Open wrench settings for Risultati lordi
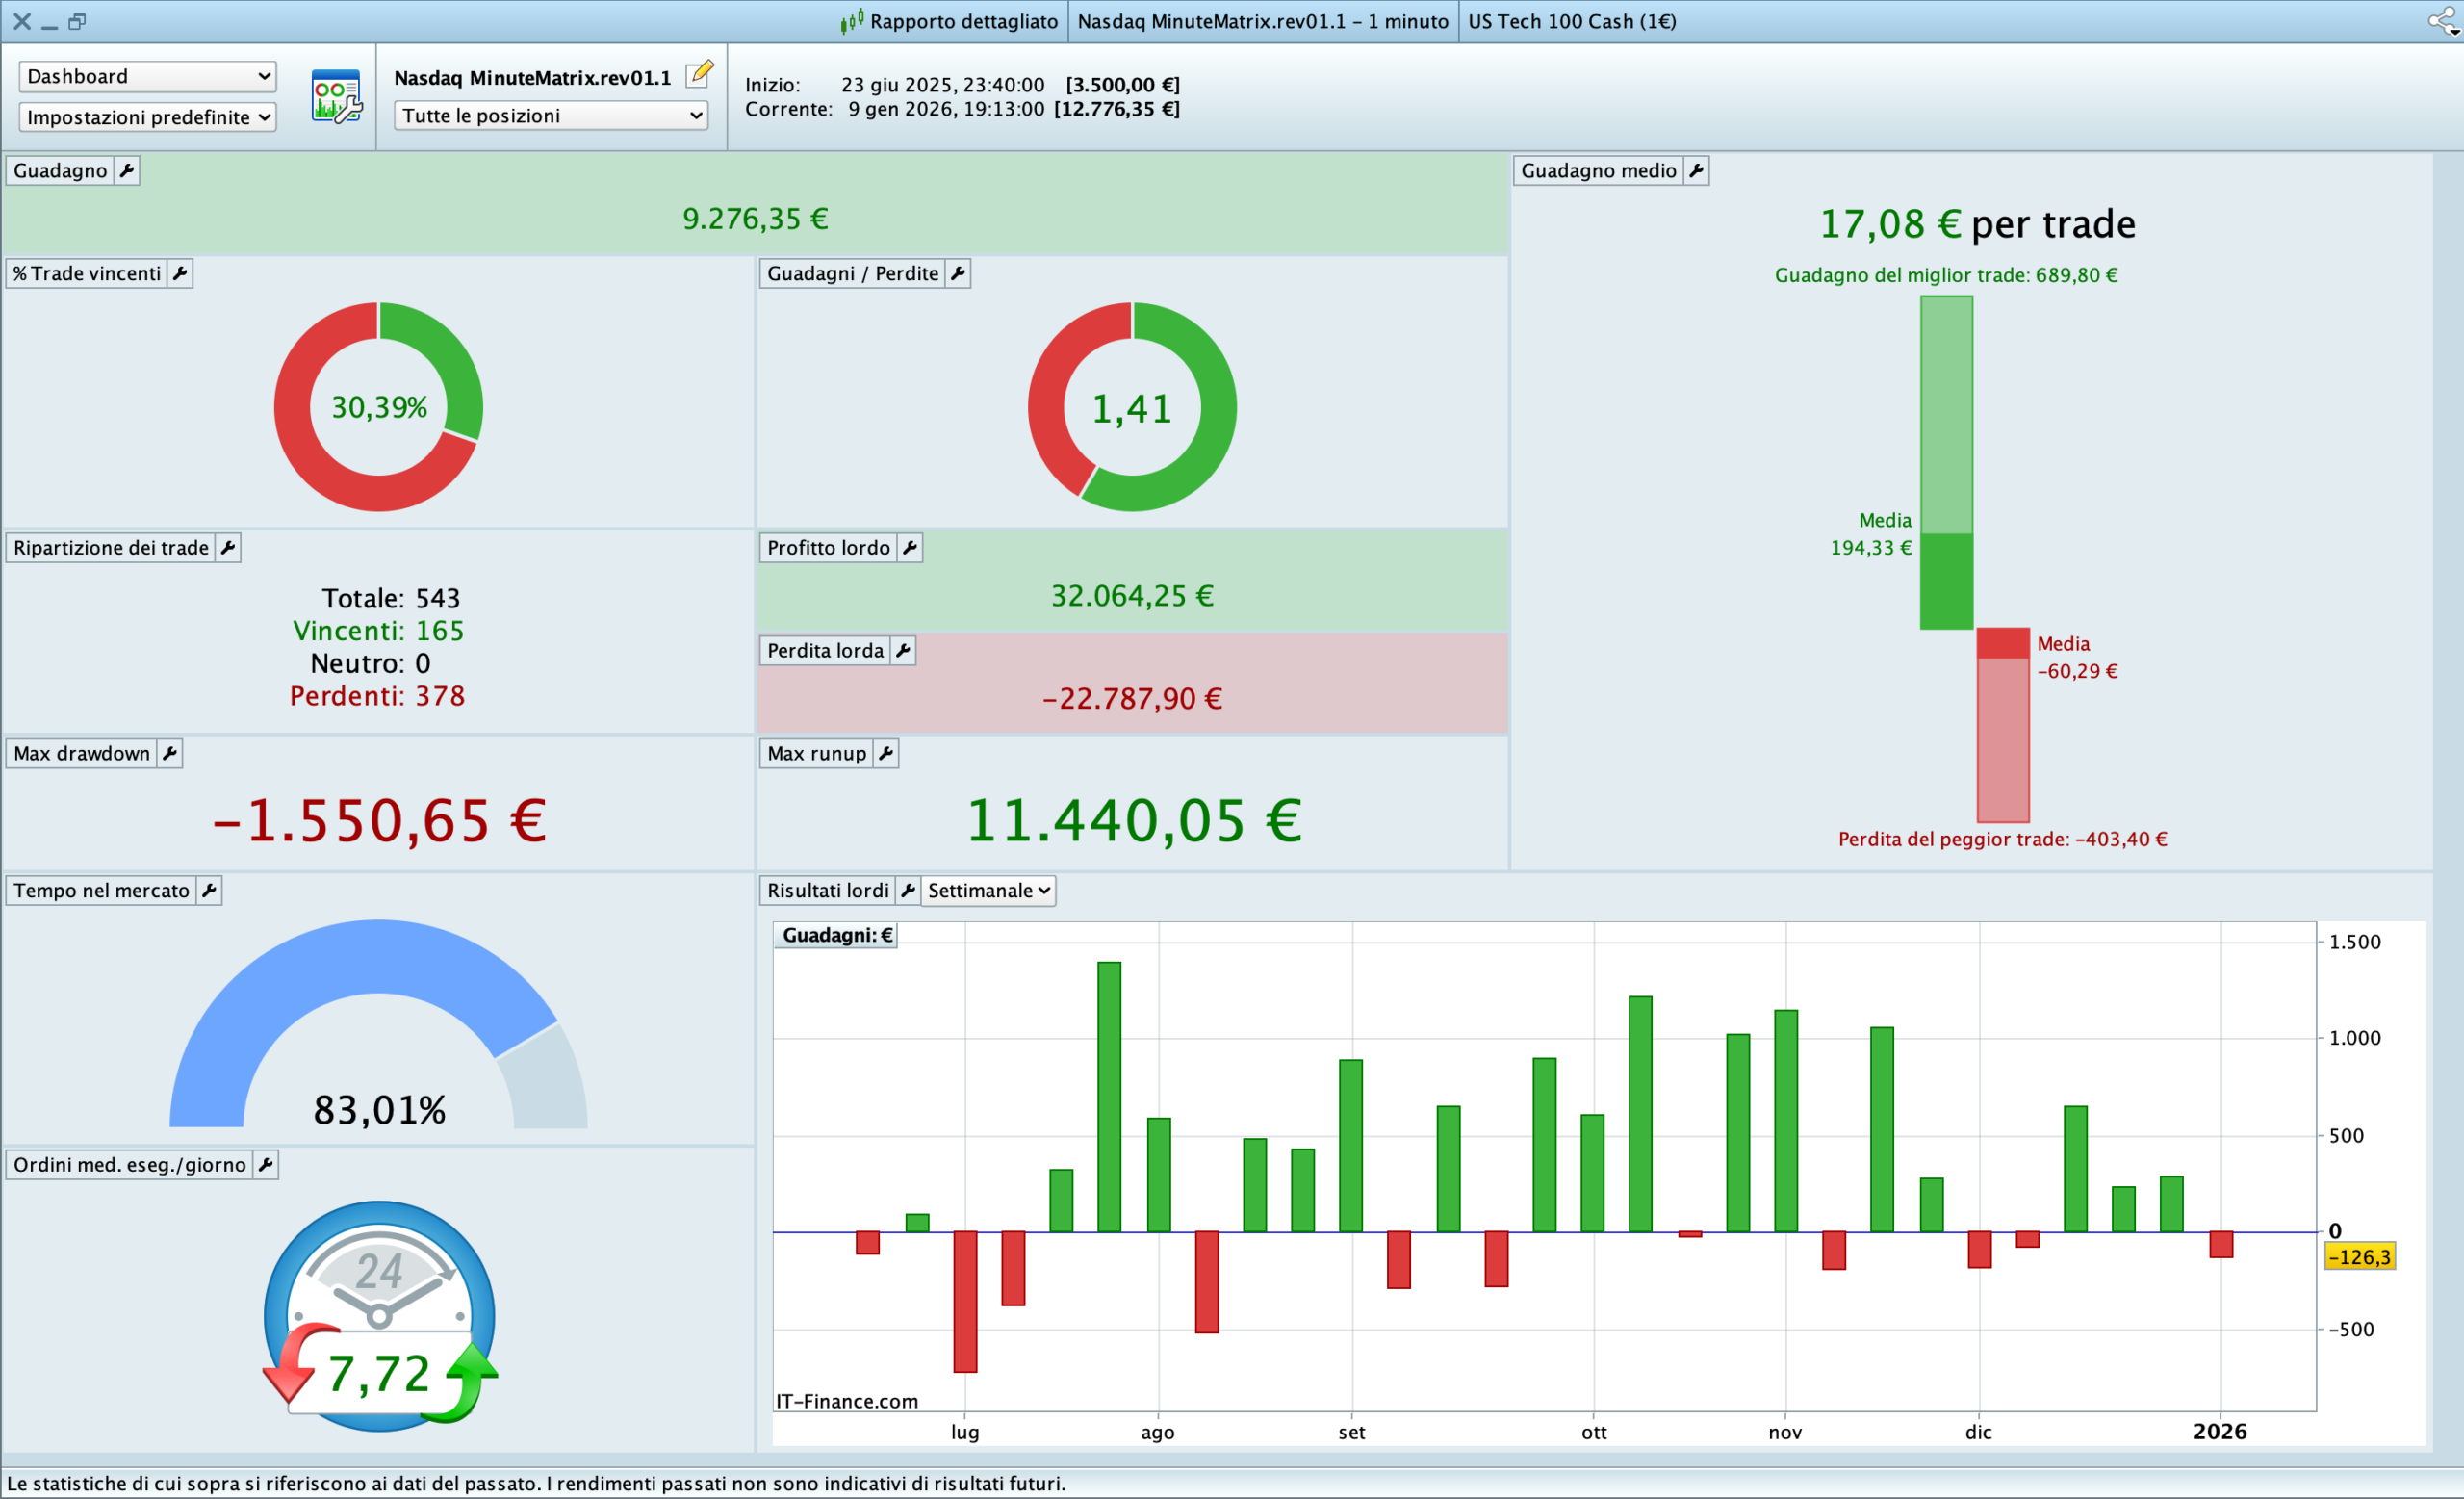Image resolution: width=2464 pixels, height=1499 pixels. click(907, 891)
